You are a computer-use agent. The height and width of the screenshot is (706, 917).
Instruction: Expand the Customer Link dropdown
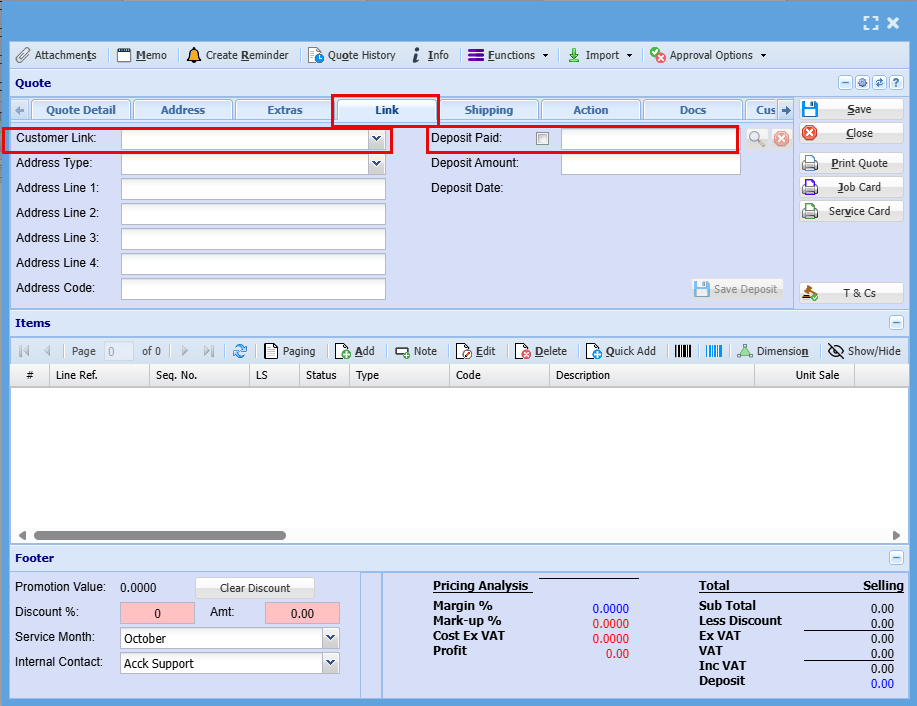point(377,138)
